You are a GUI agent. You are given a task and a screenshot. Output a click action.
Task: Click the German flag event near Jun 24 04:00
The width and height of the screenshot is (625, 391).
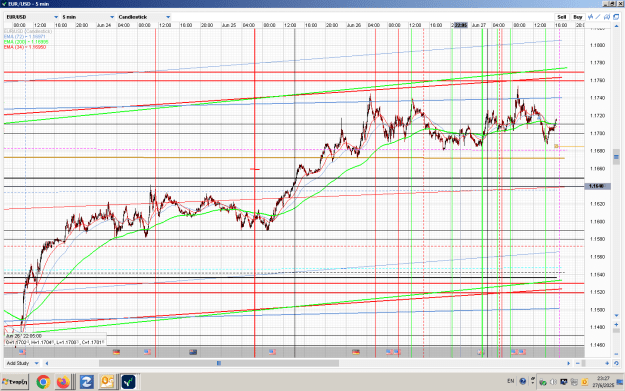[116, 352]
